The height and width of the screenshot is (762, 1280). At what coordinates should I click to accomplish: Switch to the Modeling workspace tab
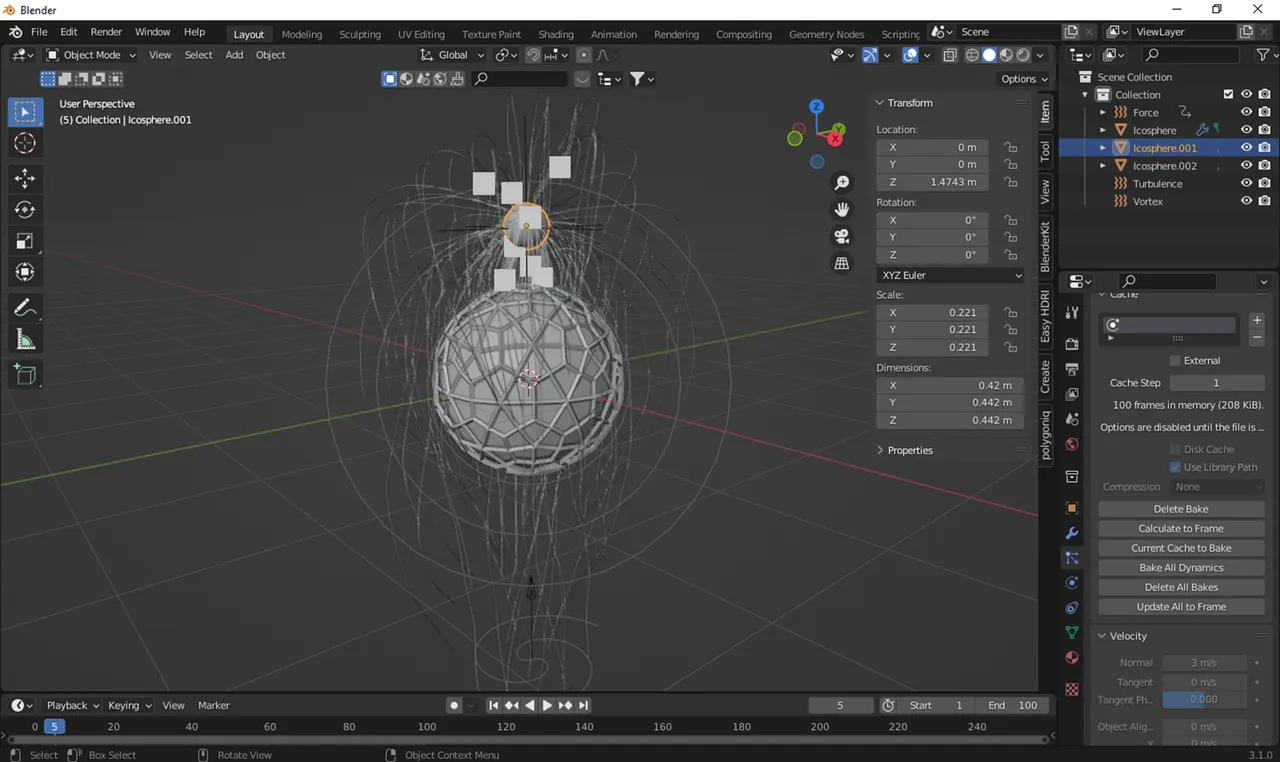[301, 34]
